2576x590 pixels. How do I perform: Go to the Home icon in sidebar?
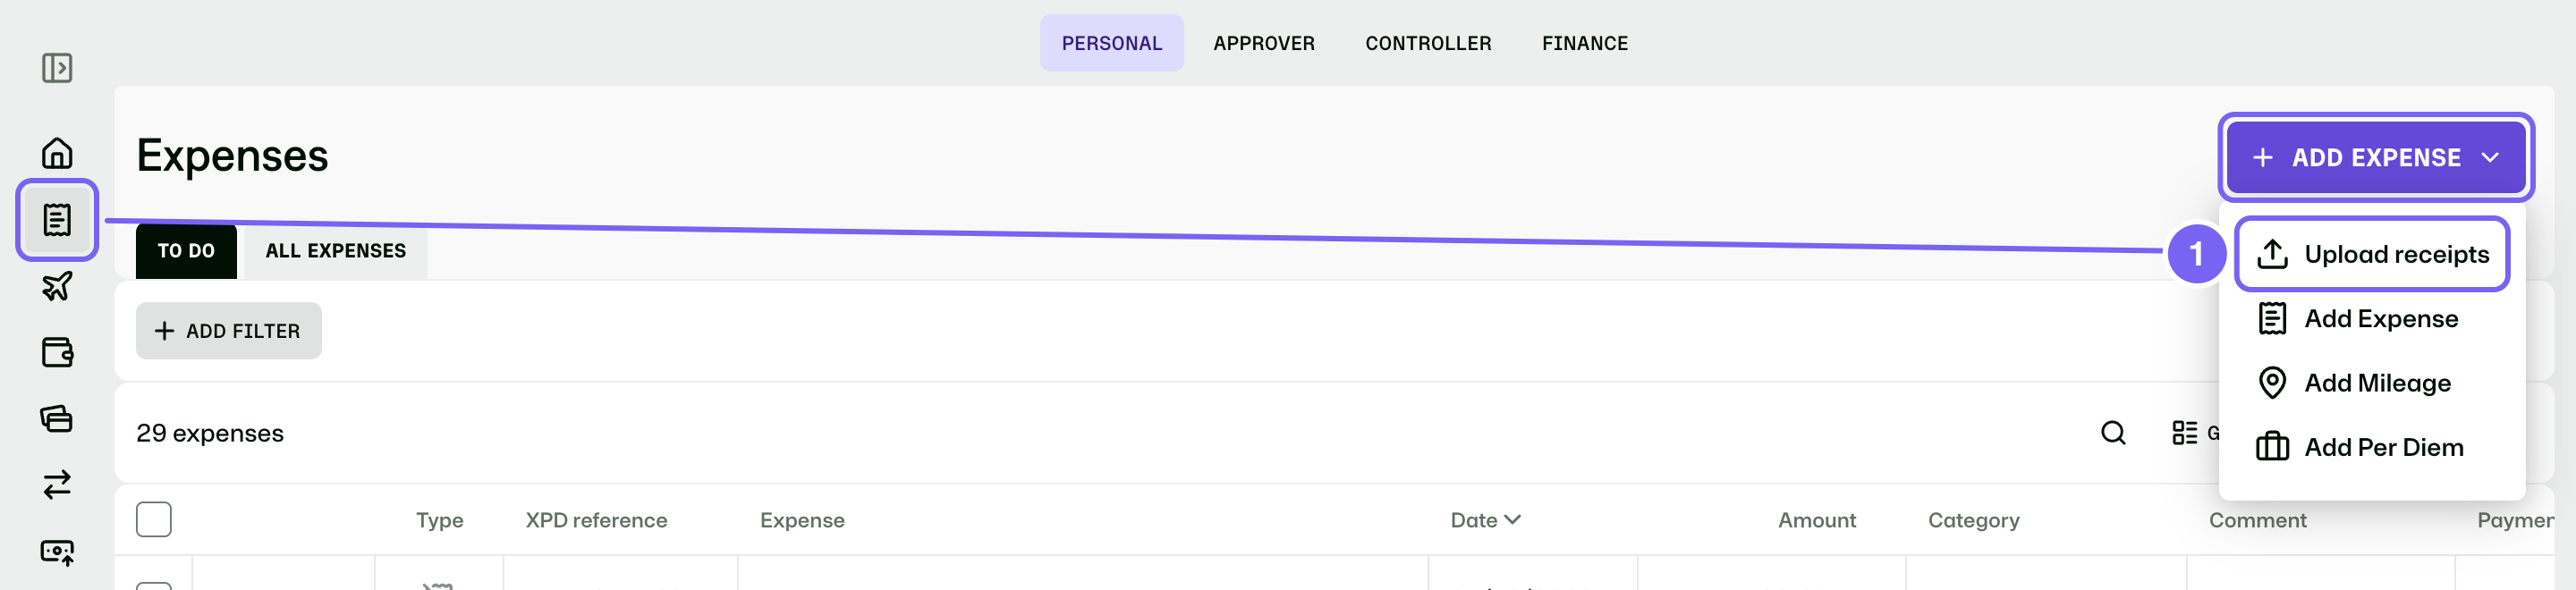(x=57, y=153)
